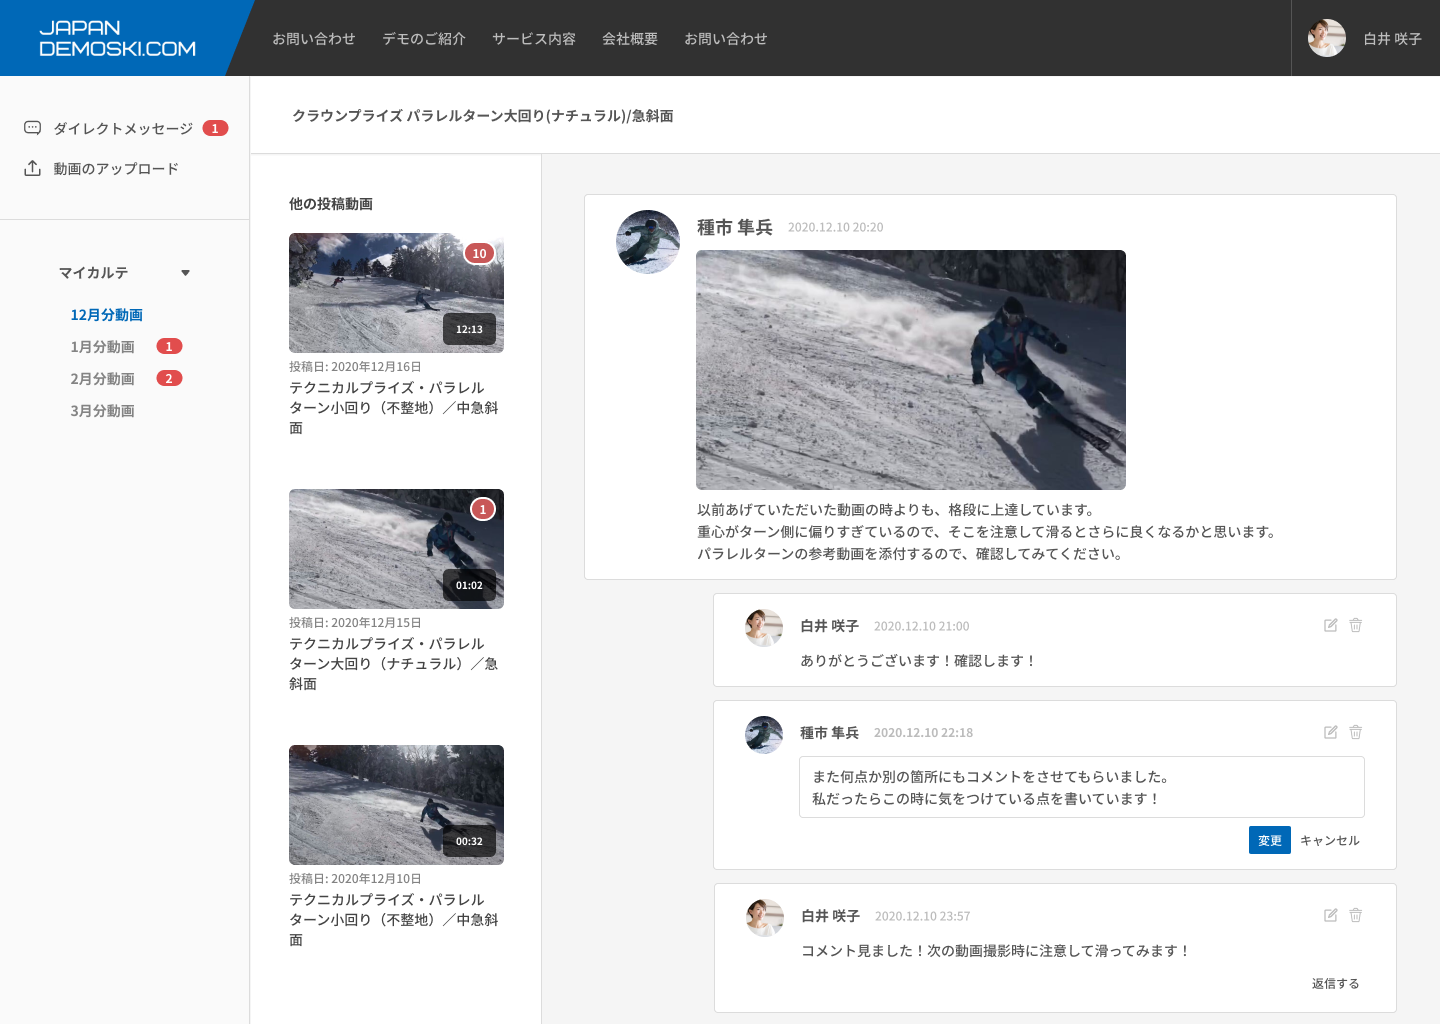Click inside the comment edit text box
The image size is (1440, 1024).
tap(1081, 787)
